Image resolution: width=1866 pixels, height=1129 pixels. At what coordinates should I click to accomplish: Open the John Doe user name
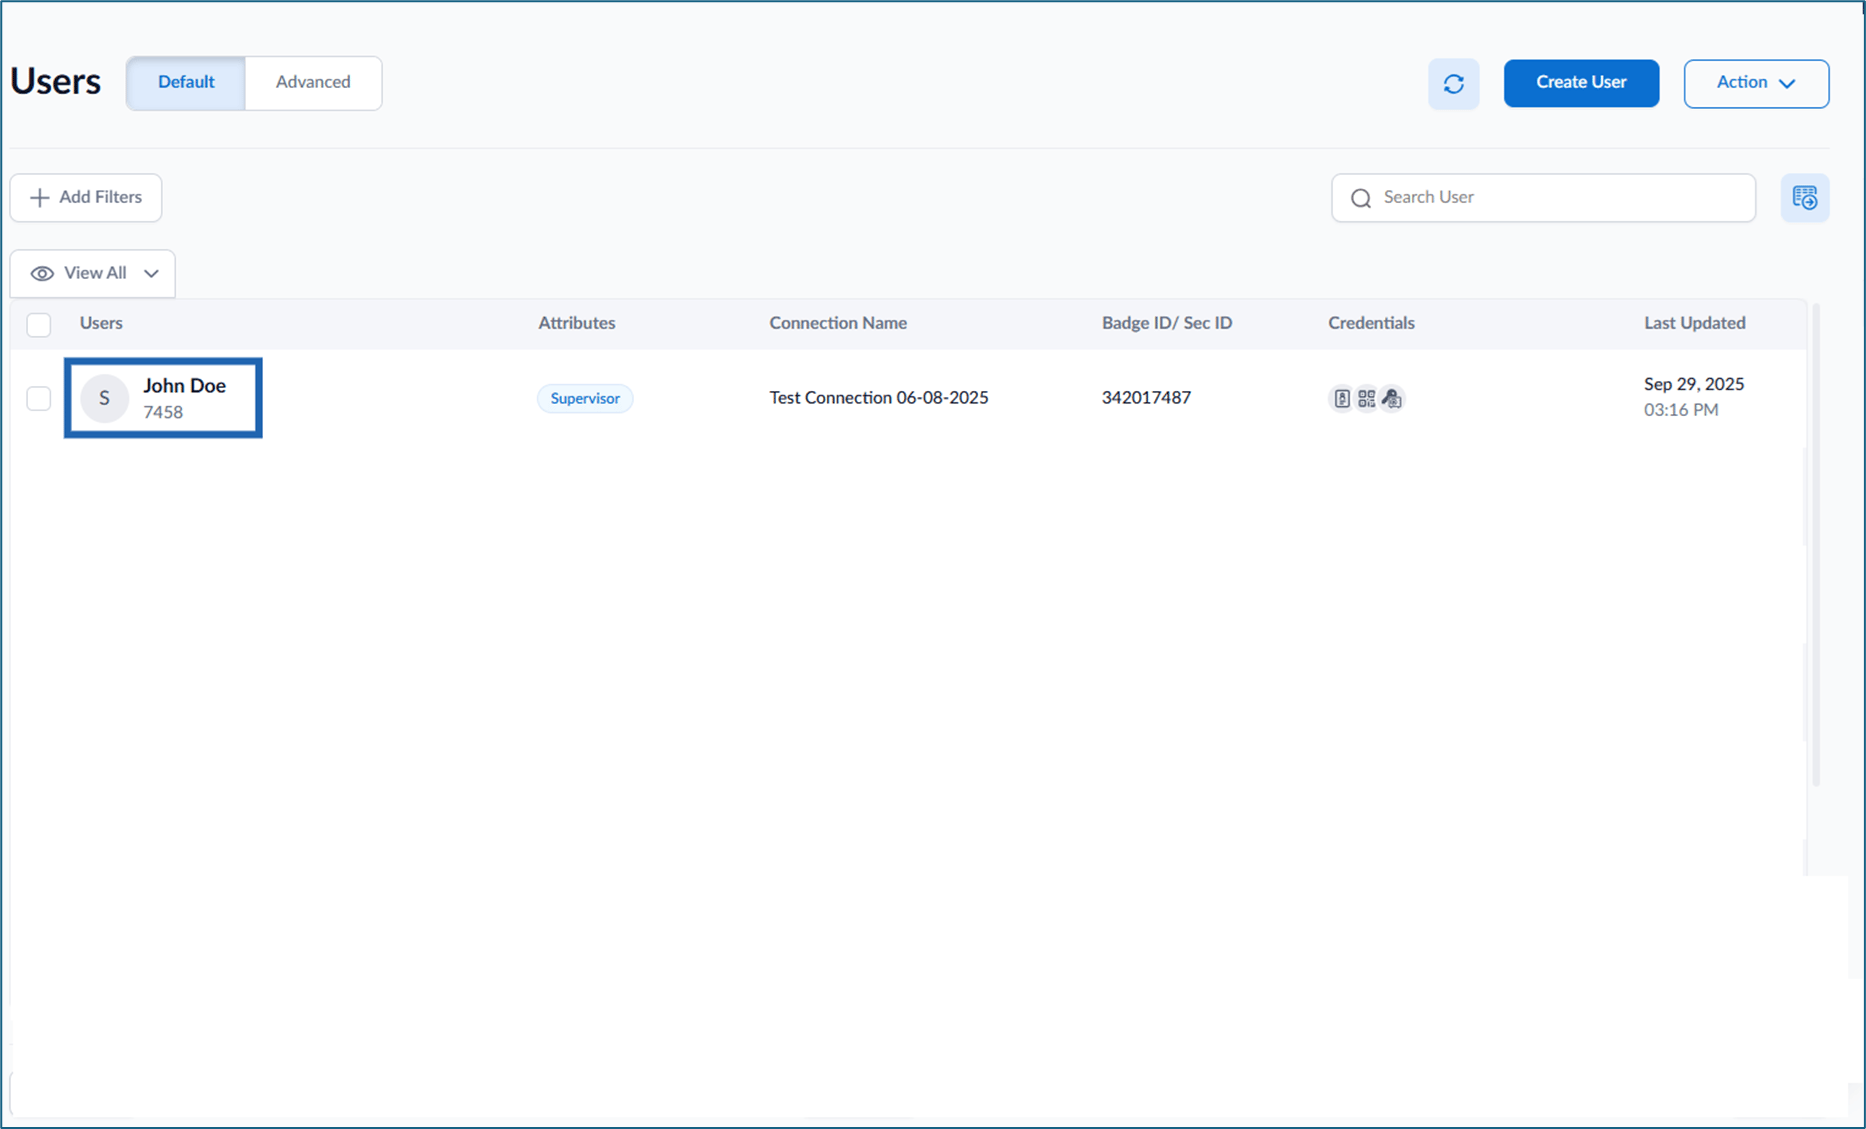click(184, 385)
